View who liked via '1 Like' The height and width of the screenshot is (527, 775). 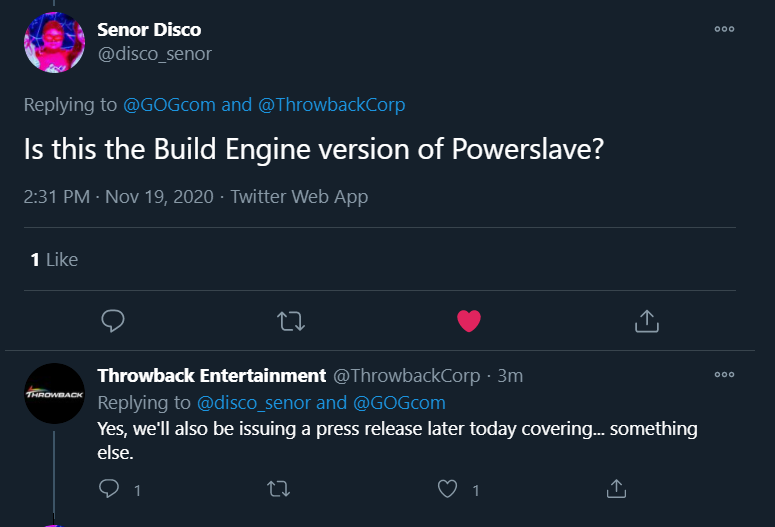coord(54,260)
